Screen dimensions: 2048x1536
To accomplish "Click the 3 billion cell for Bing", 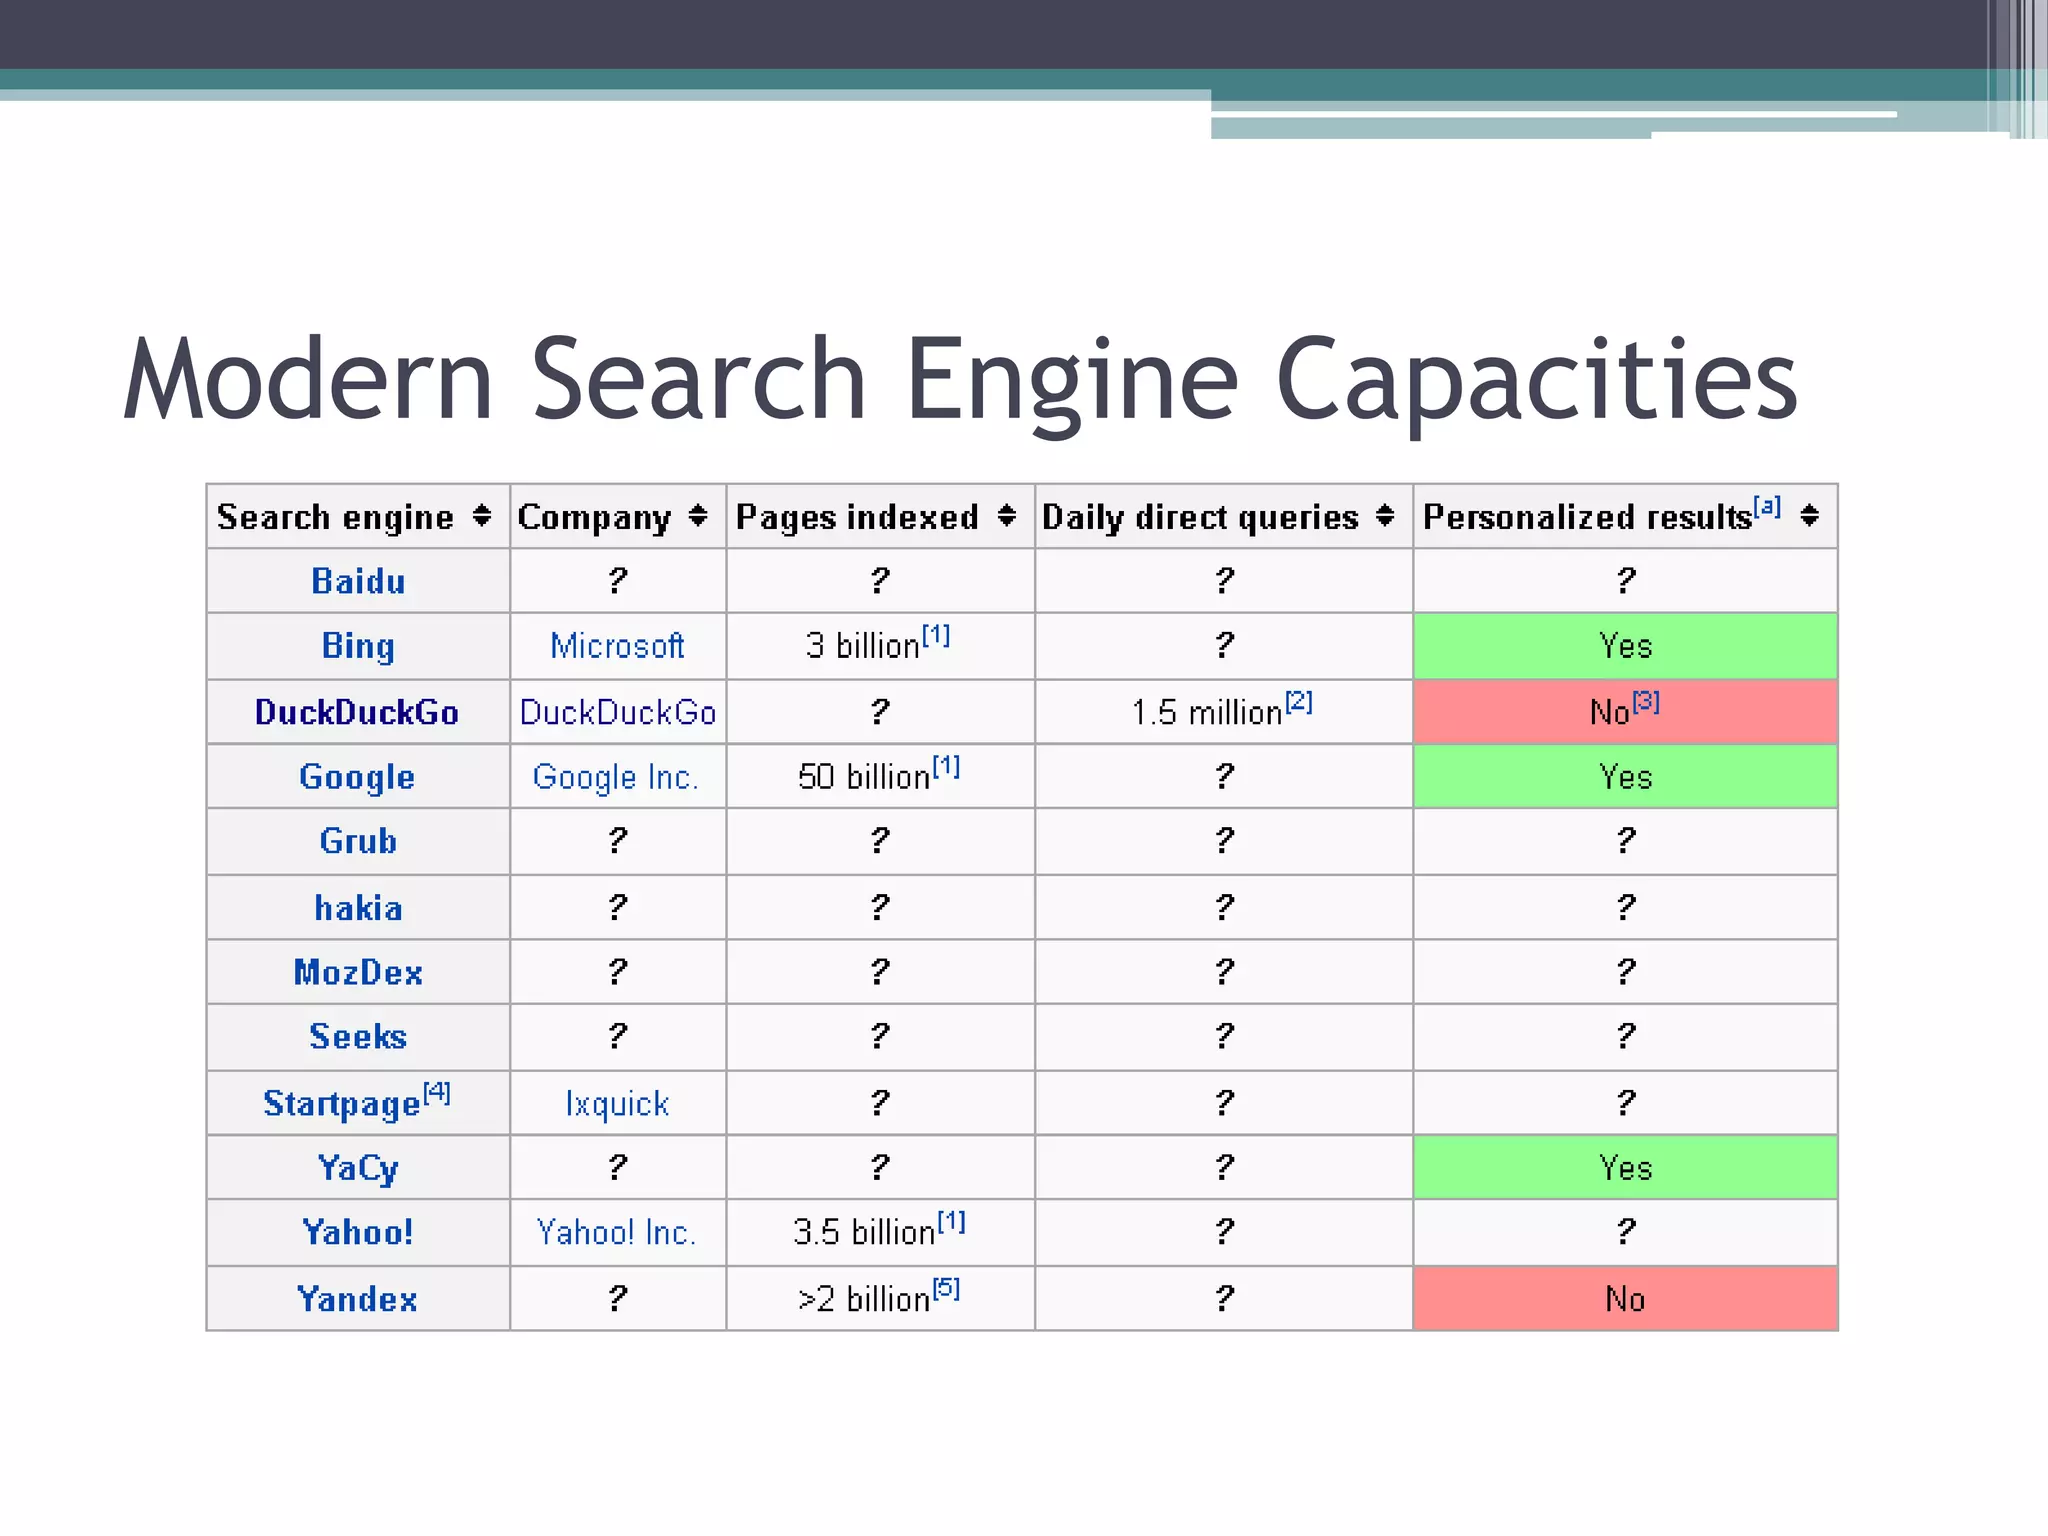I will click(x=880, y=646).
